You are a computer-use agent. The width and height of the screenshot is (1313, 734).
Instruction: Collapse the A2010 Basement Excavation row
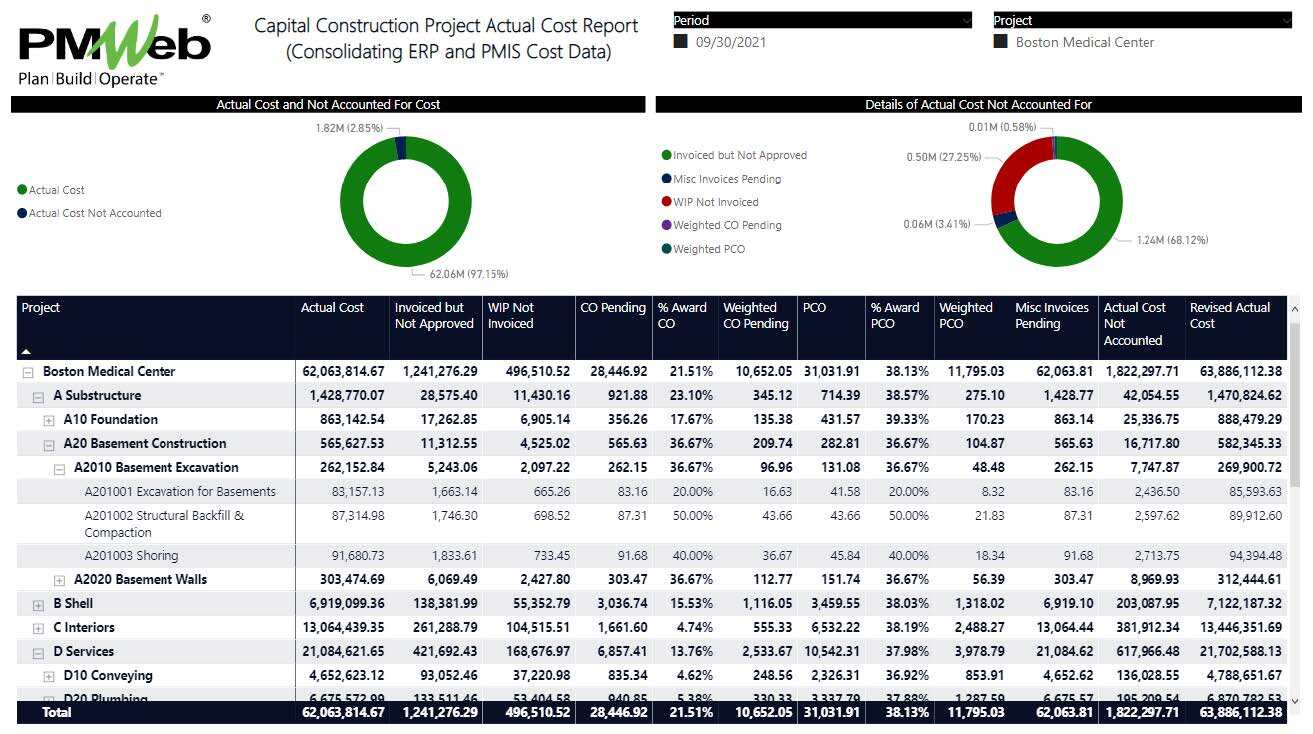tap(59, 468)
